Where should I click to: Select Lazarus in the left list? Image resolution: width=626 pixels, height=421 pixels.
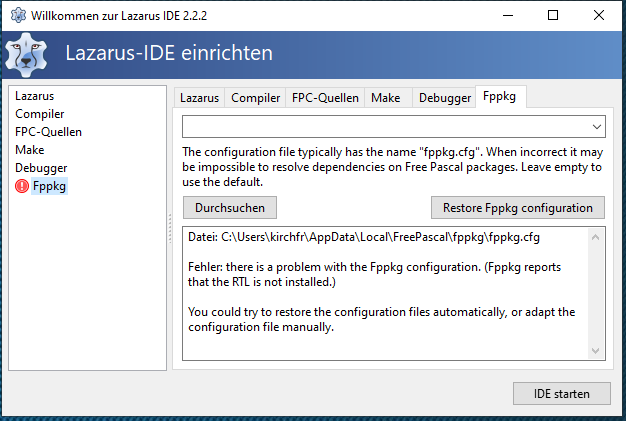(x=34, y=96)
